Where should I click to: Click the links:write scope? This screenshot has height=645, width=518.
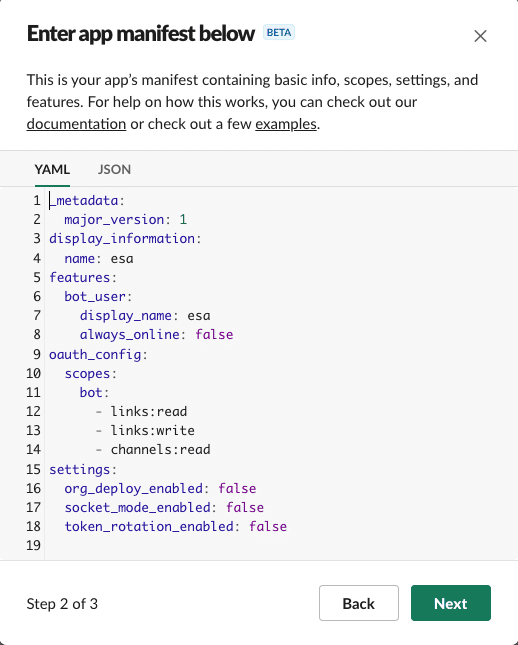153,430
